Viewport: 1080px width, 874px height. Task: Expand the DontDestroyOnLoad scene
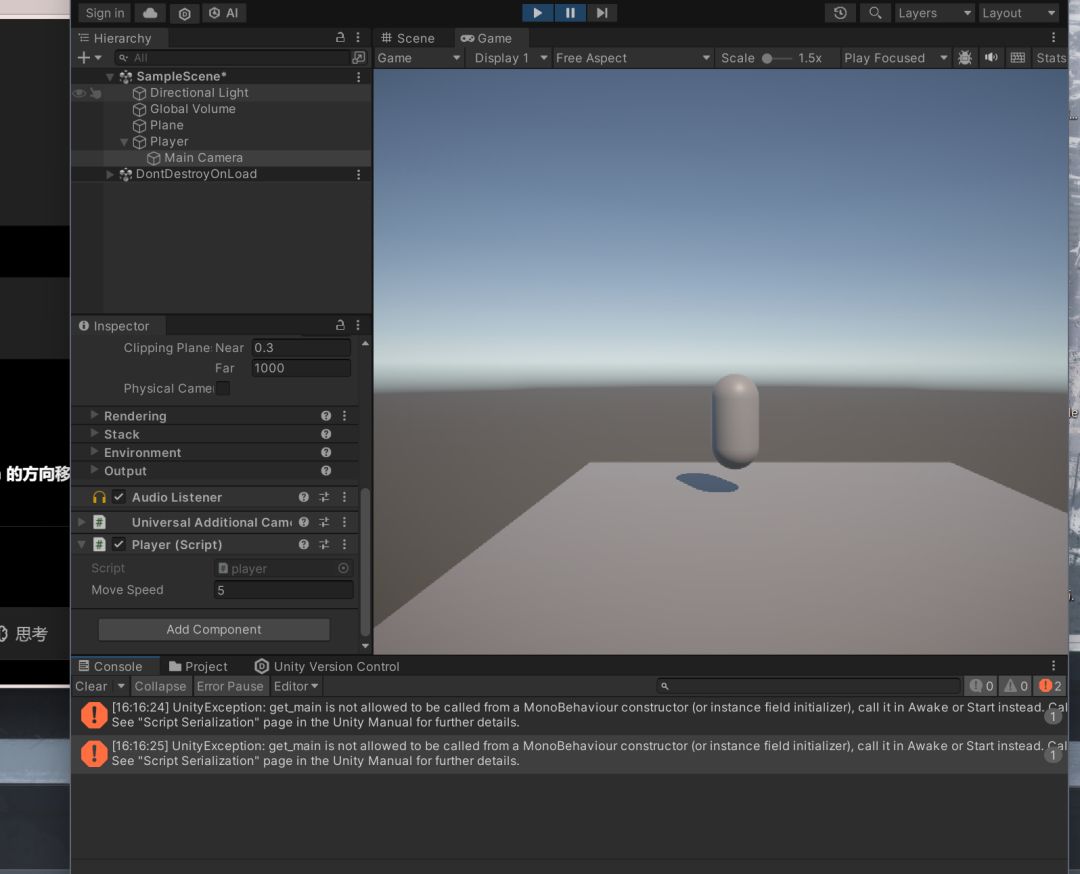pyautogui.click(x=110, y=174)
